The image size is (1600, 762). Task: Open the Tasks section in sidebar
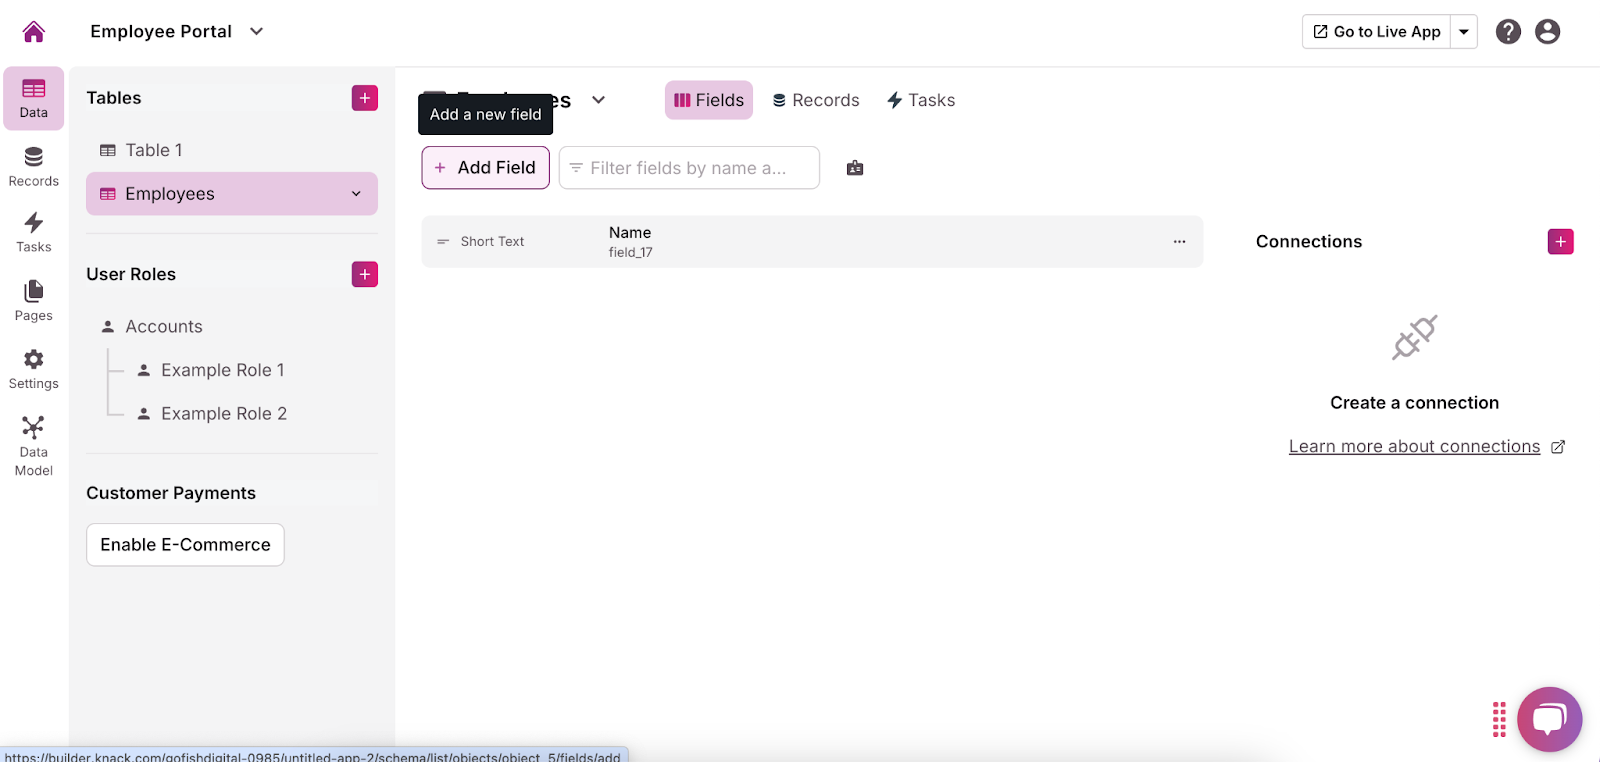[33, 232]
